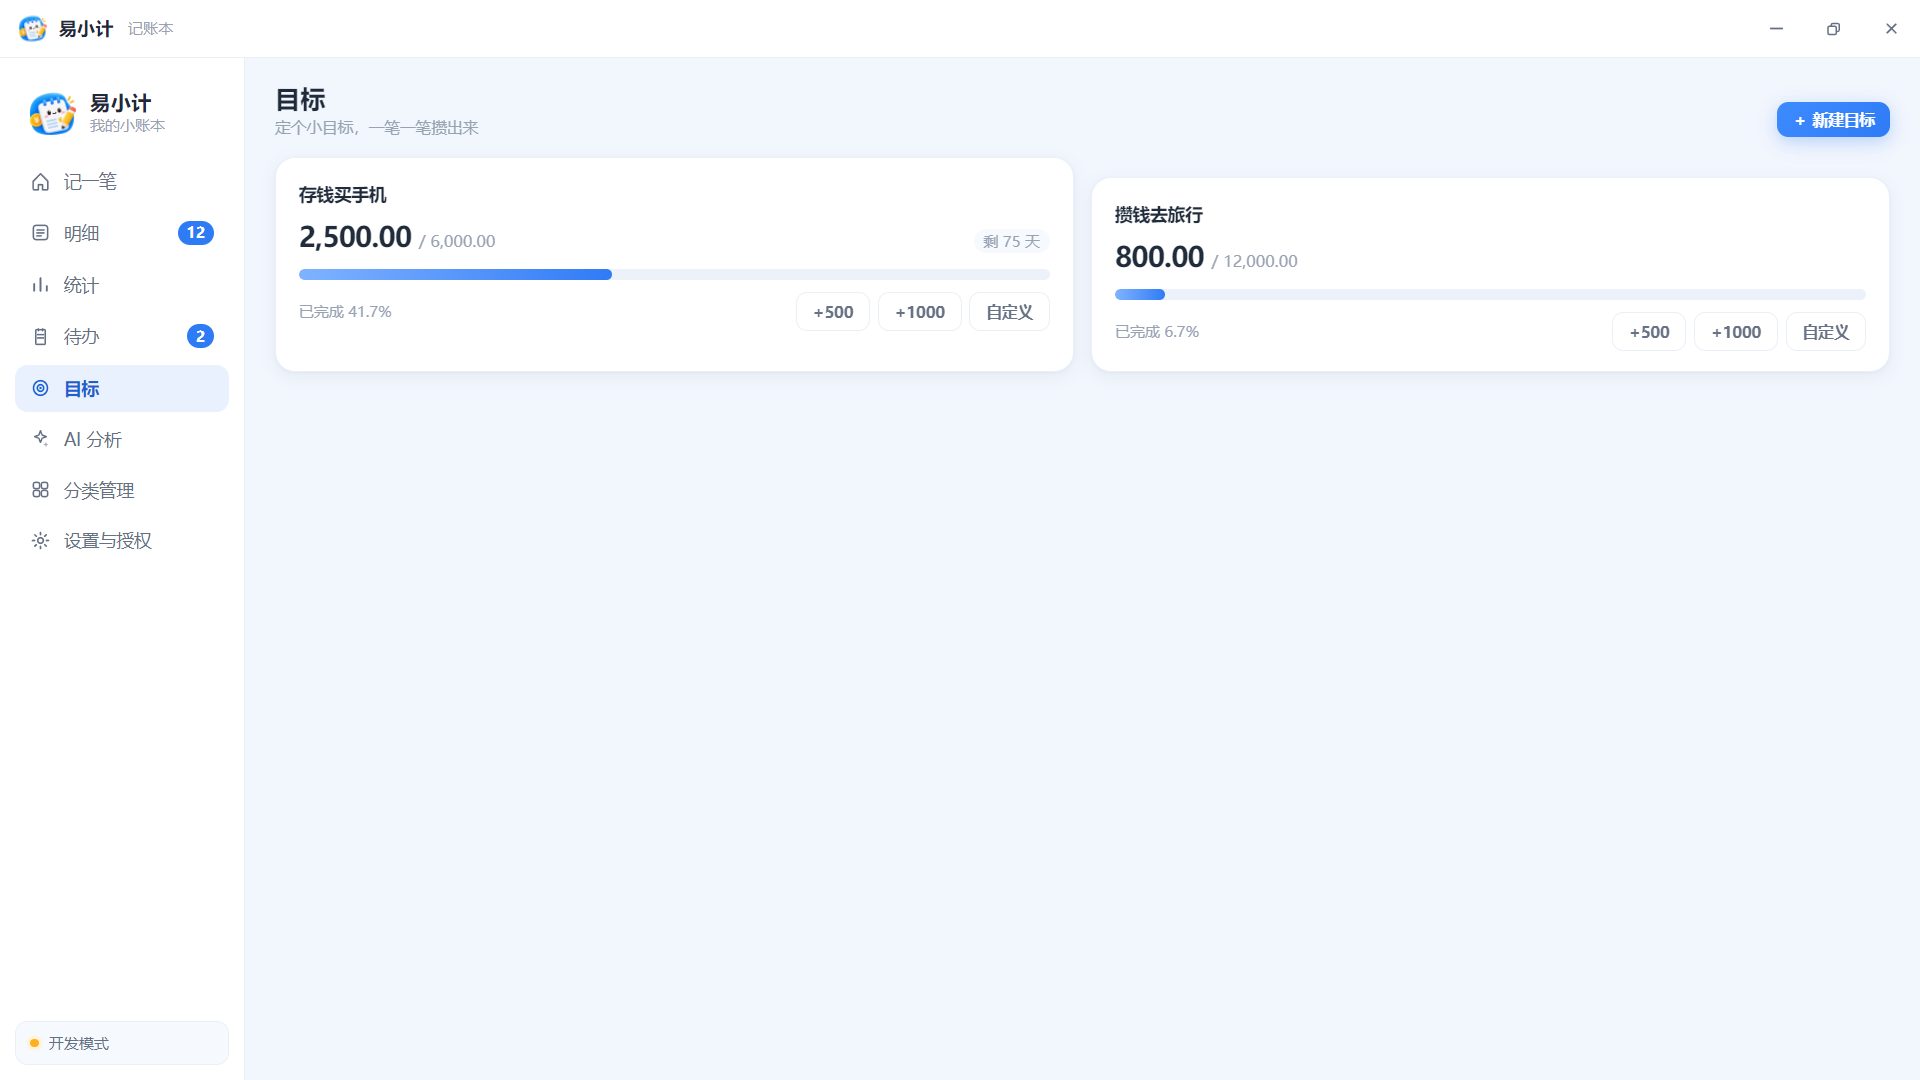Select the 分类管理 grid icon
Image resolution: width=1920 pixels, height=1080 pixels.
[x=40, y=490]
